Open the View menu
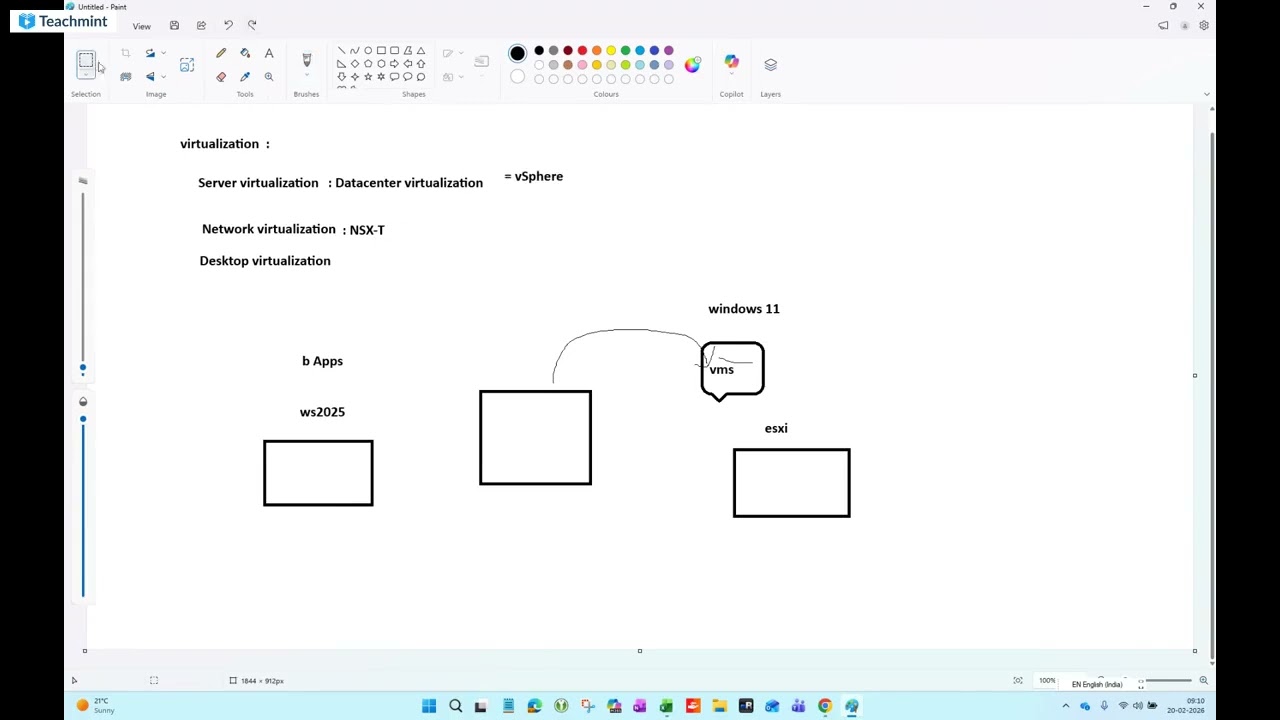 pos(142,26)
